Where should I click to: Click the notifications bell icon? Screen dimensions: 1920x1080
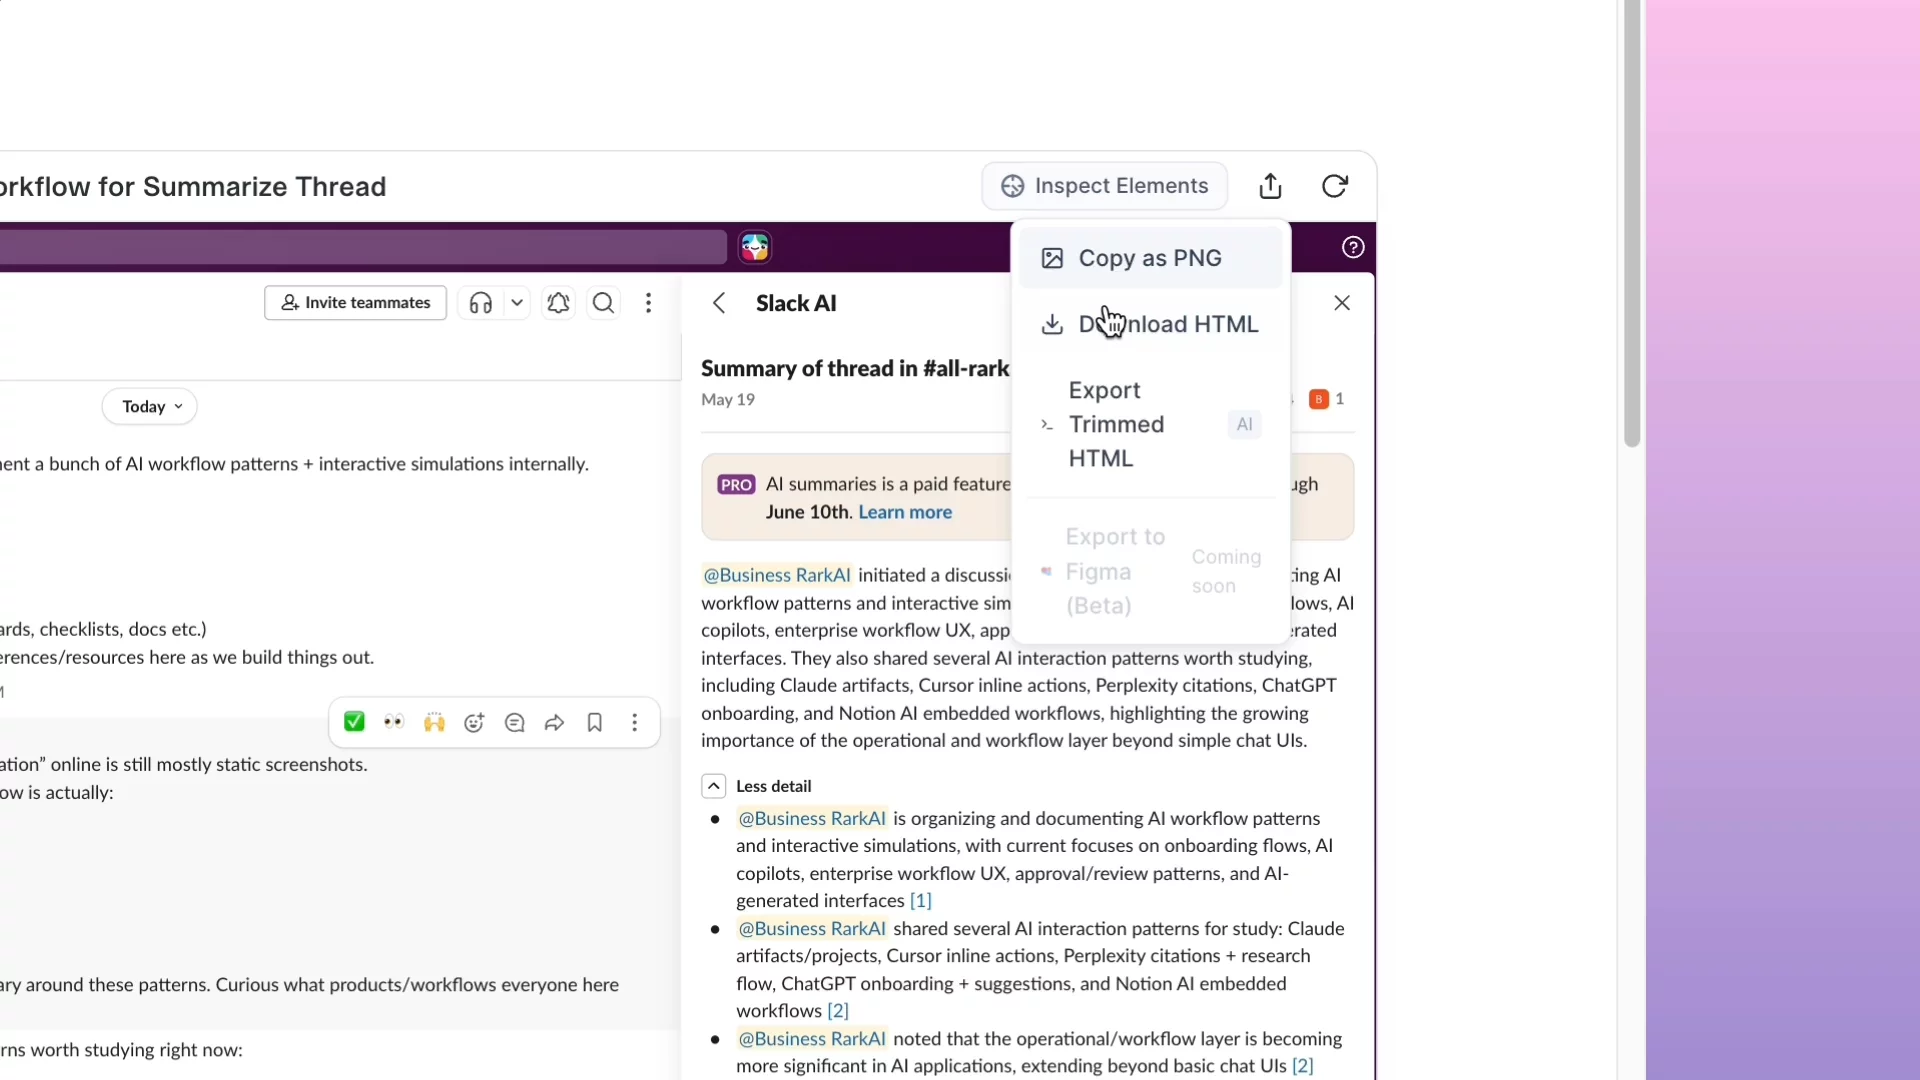click(558, 303)
